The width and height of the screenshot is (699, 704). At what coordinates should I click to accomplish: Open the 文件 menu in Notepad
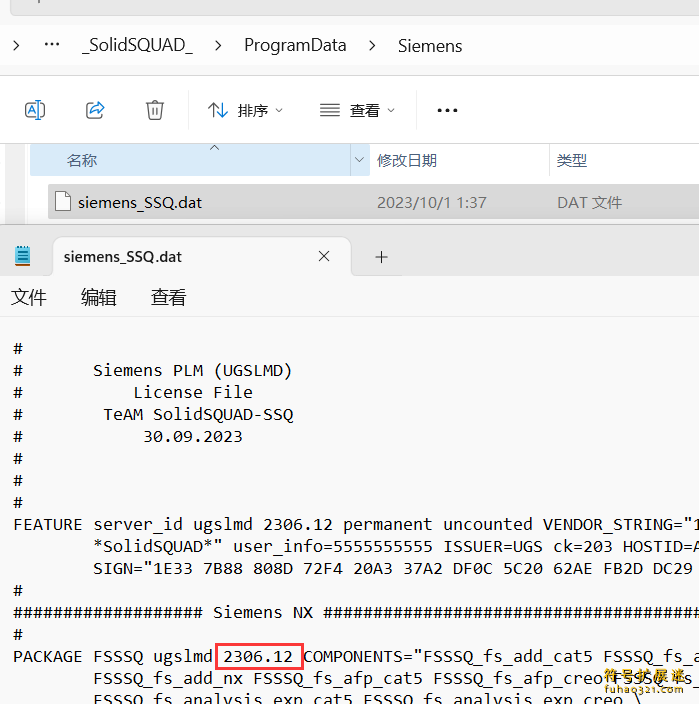click(29, 297)
